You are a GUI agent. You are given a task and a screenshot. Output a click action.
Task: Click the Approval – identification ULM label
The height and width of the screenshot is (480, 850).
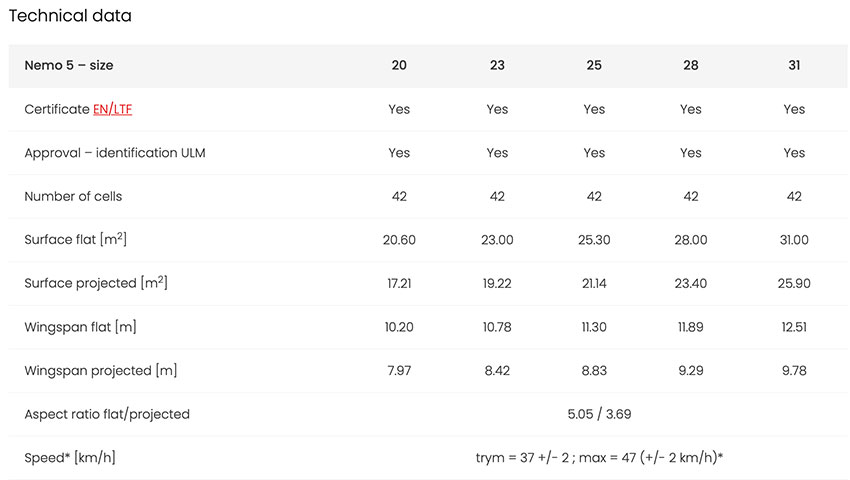115,153
